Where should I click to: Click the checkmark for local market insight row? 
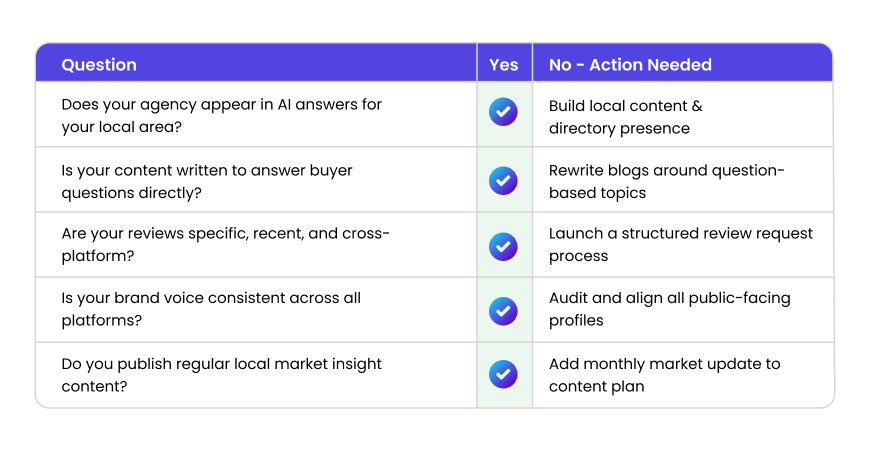point(503,374)
